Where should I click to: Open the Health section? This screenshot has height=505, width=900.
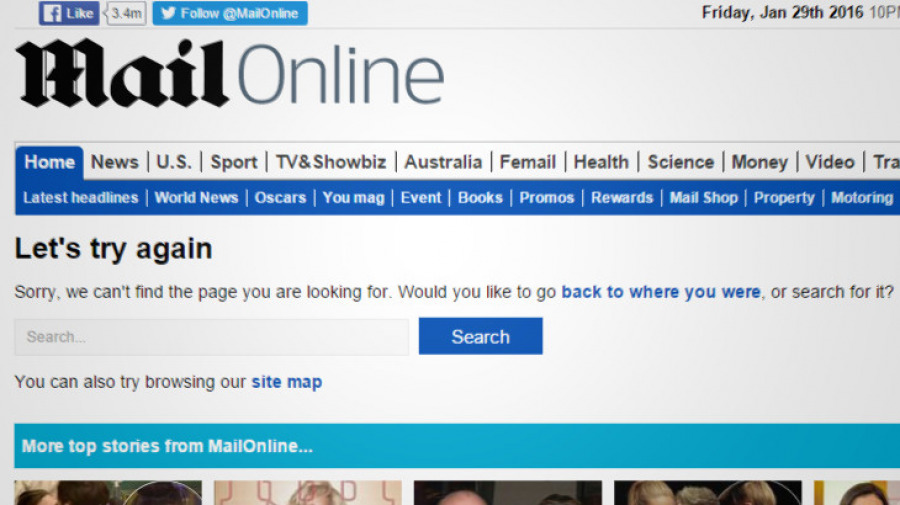click(x=602, y=162)
